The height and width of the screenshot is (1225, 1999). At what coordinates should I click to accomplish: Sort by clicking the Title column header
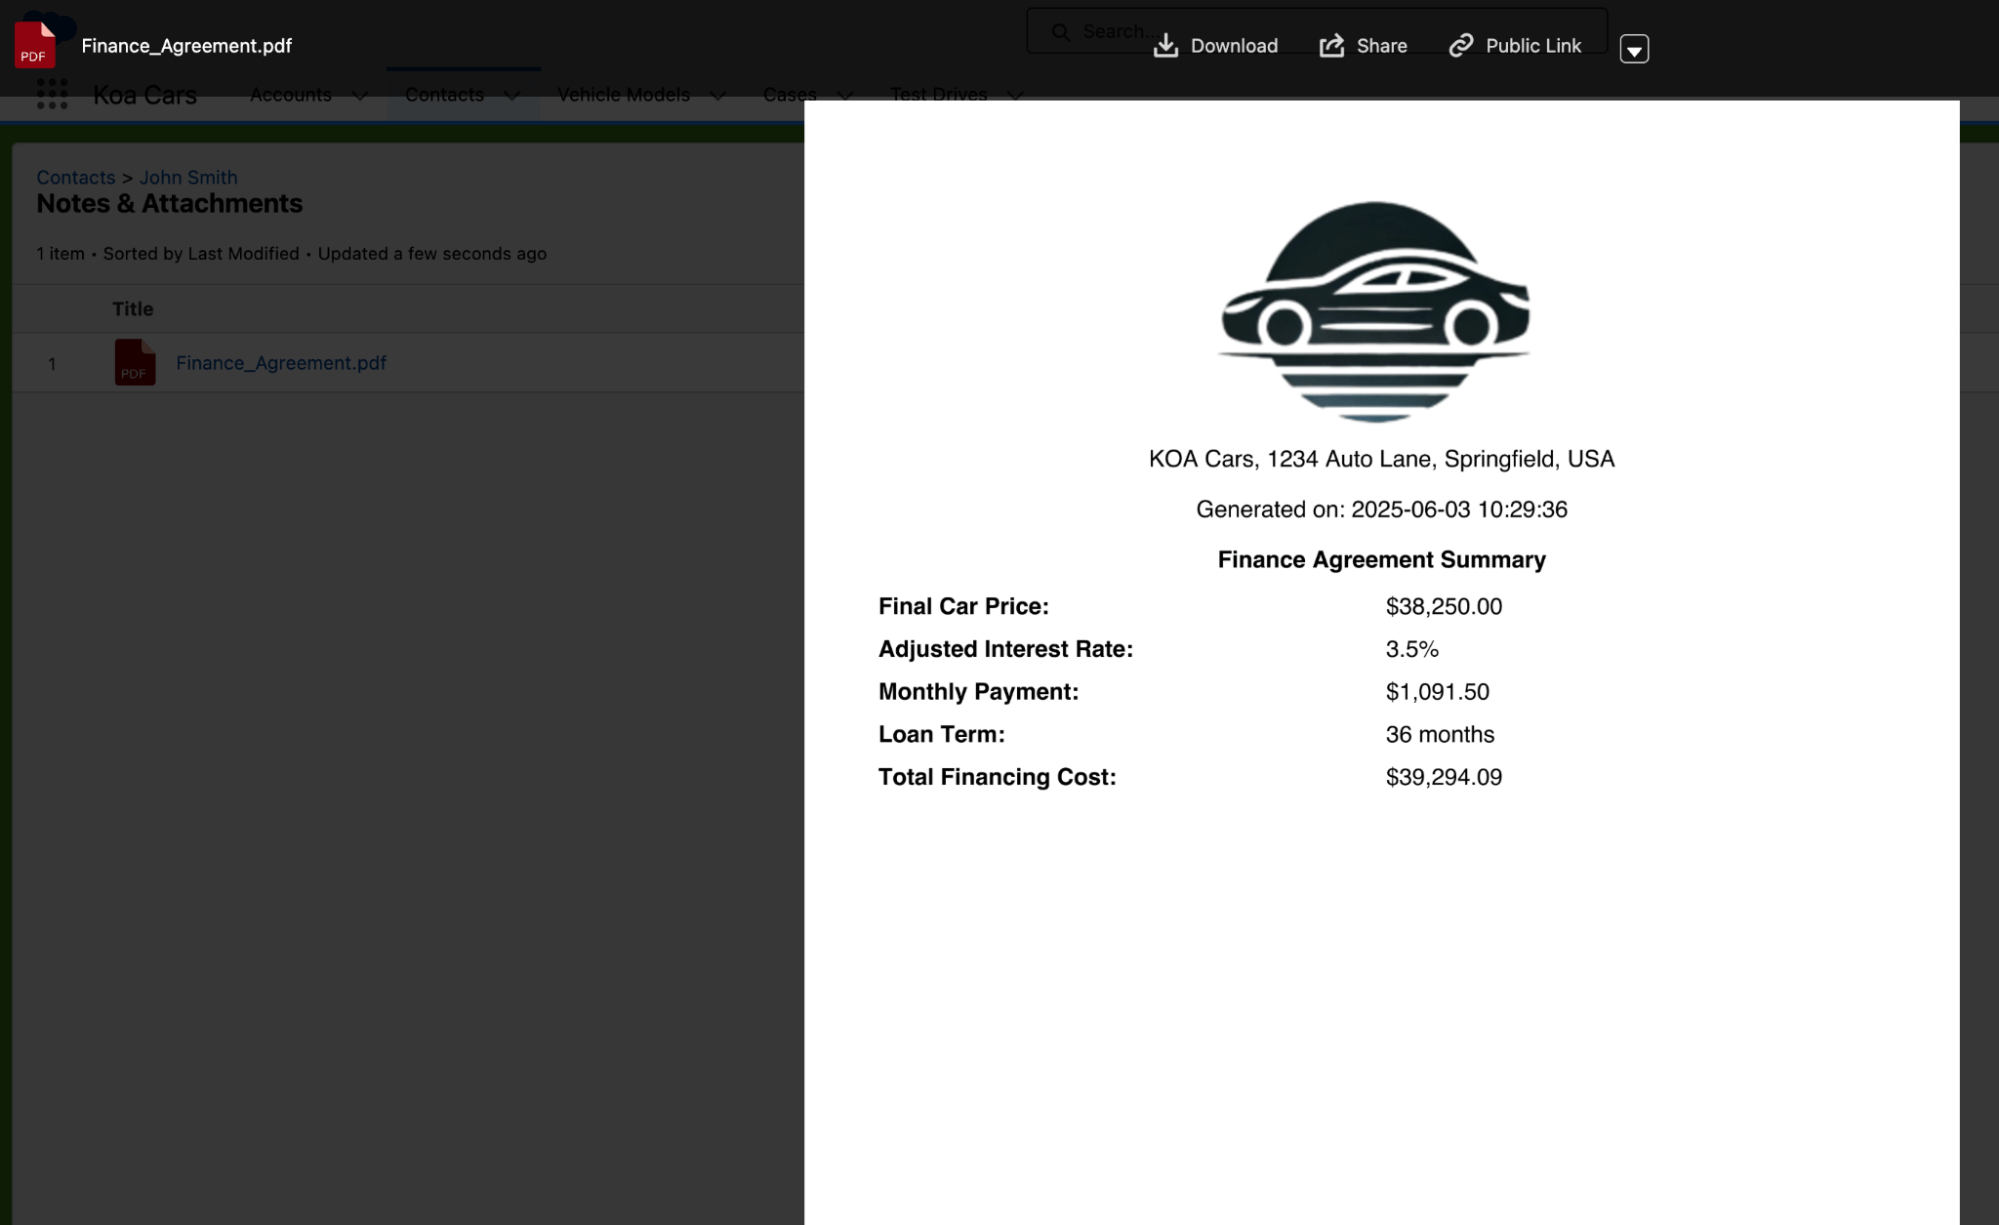[x=134, y=308]
